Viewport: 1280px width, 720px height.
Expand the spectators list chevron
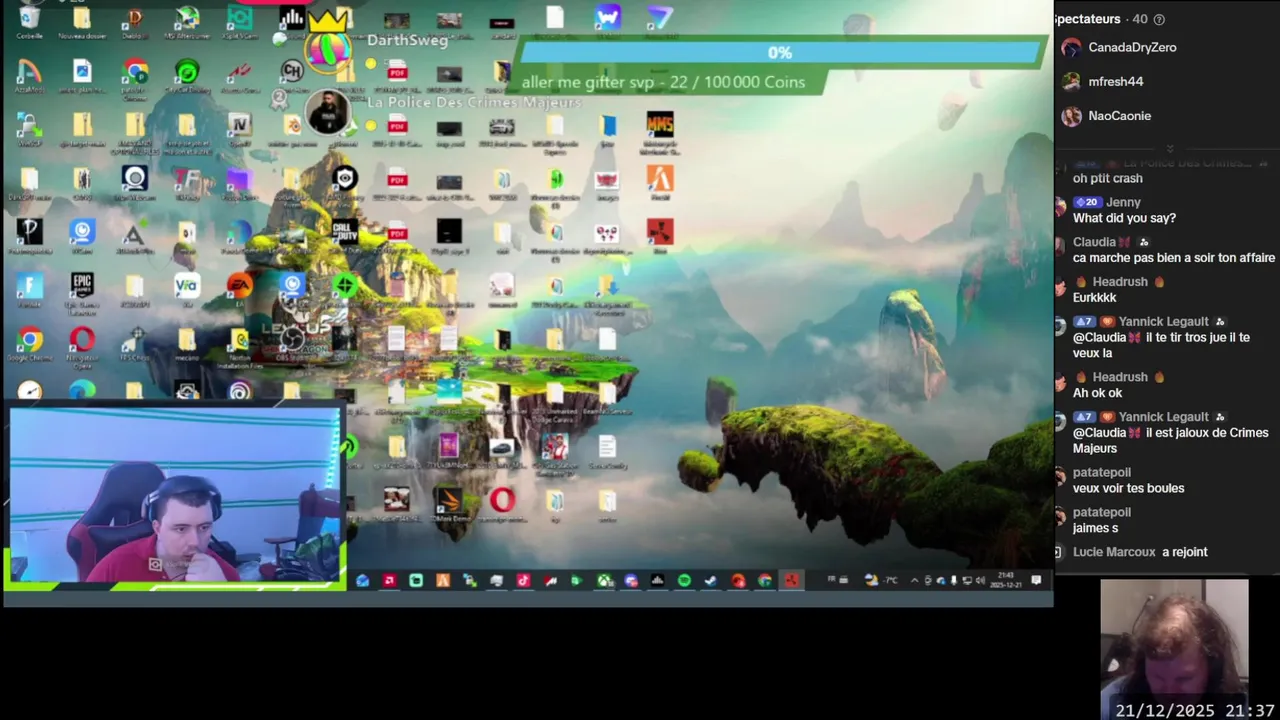(x=1169, y=148)
